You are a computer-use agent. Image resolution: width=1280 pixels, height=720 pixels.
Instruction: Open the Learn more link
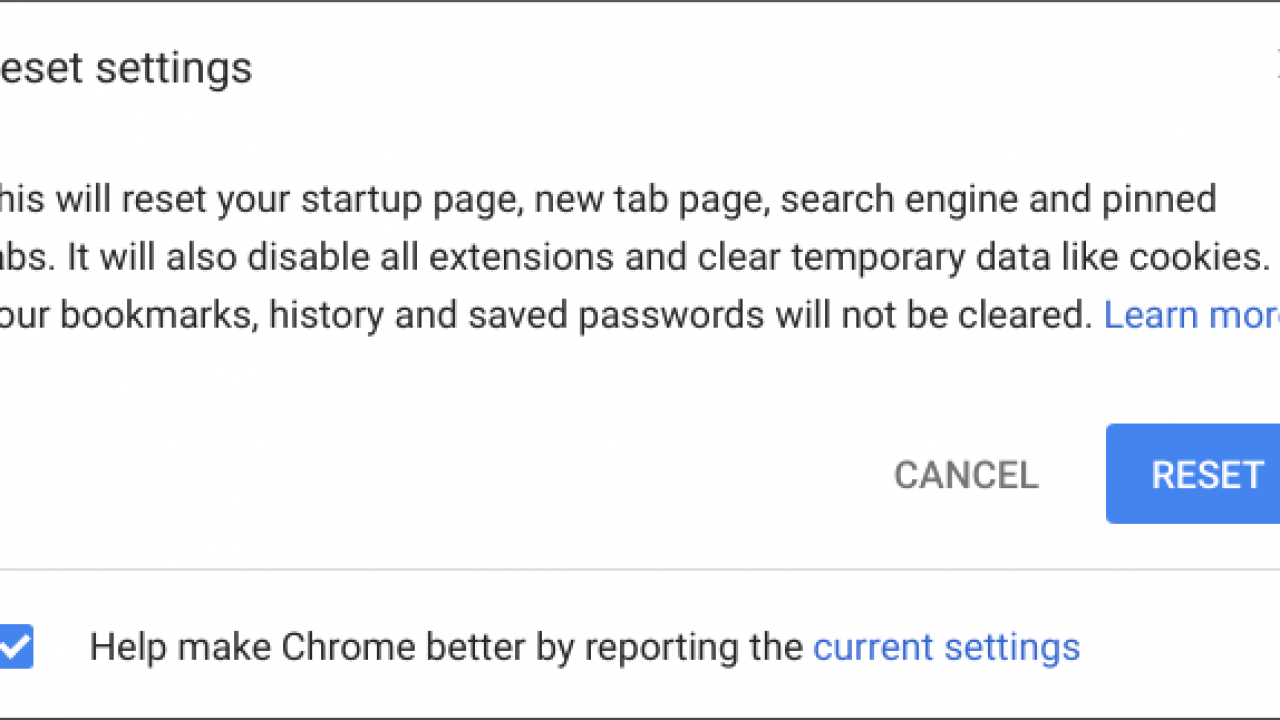point(1190,316)
